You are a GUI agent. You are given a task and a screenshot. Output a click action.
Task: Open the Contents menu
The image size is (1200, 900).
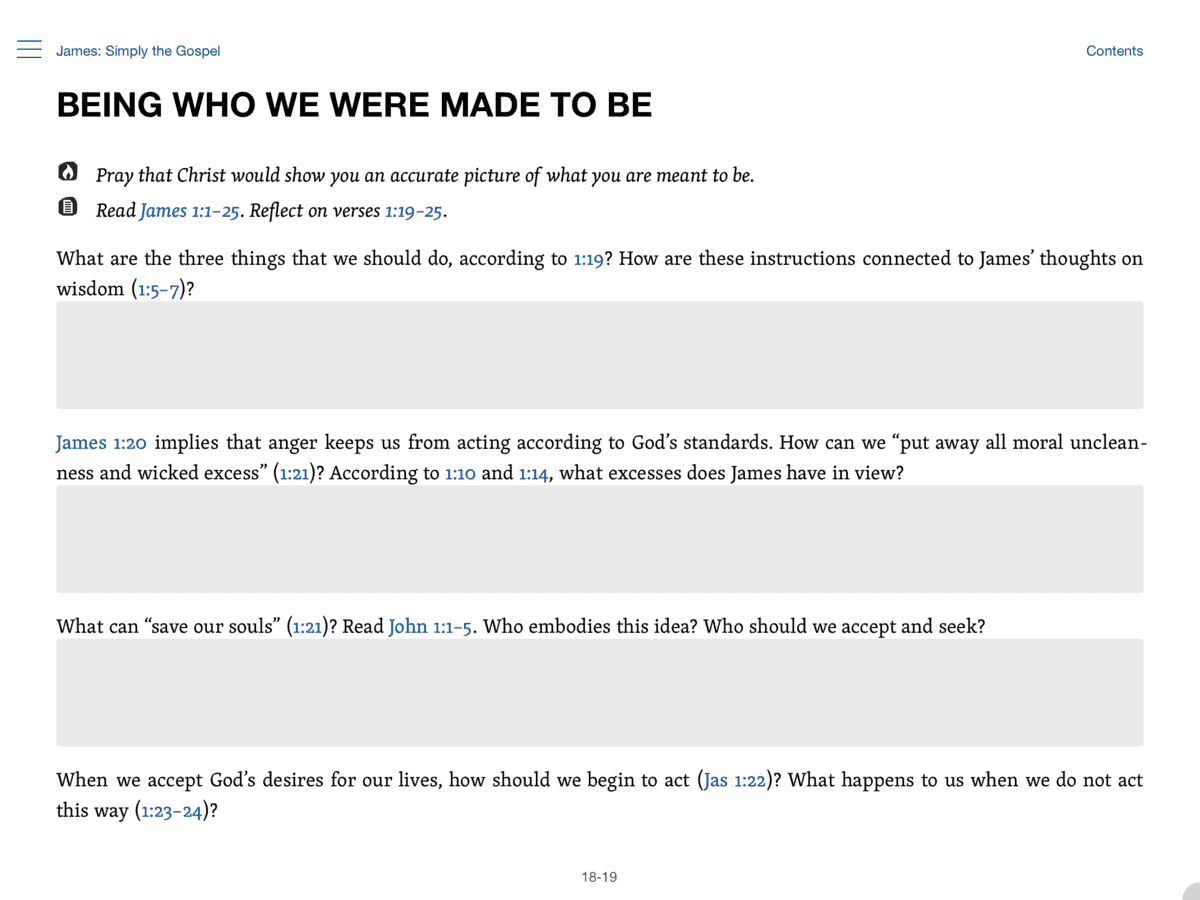[1114, 51]
